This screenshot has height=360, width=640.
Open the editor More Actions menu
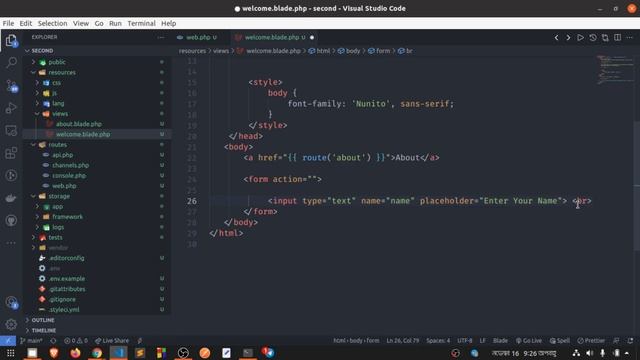tap(629, 38)
